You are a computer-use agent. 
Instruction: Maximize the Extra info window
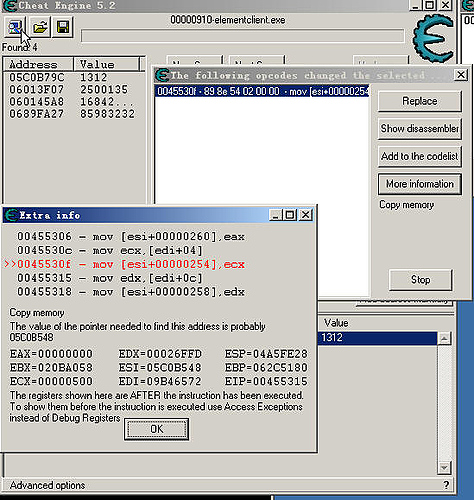point(290,215)
